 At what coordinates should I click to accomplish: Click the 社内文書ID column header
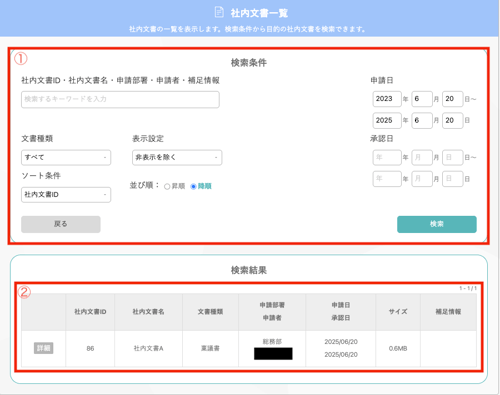90,312
